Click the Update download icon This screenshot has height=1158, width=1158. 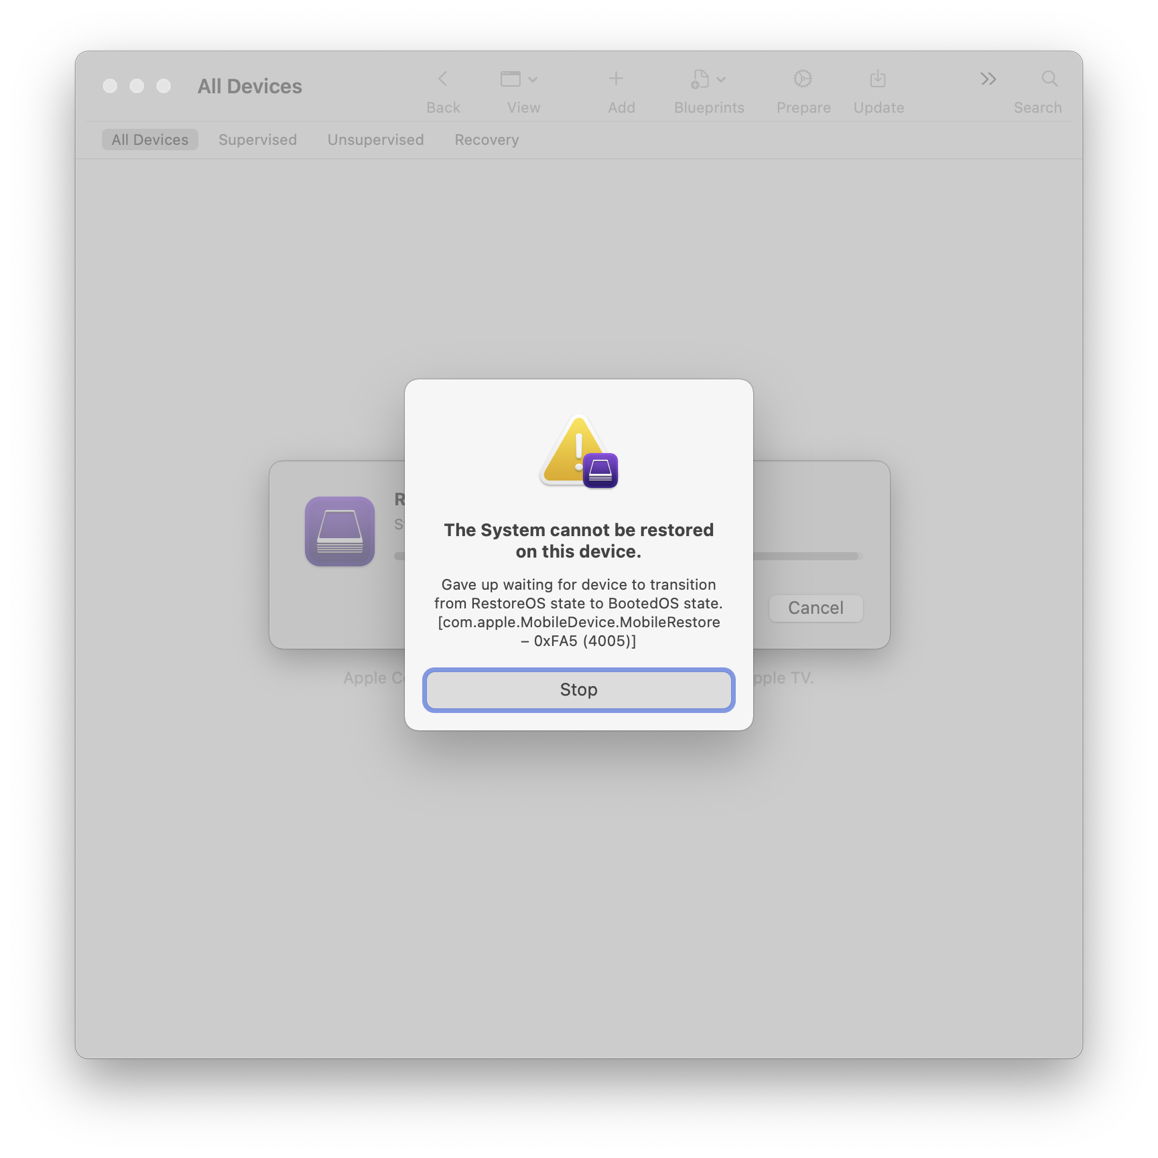(x=877, y=78)
